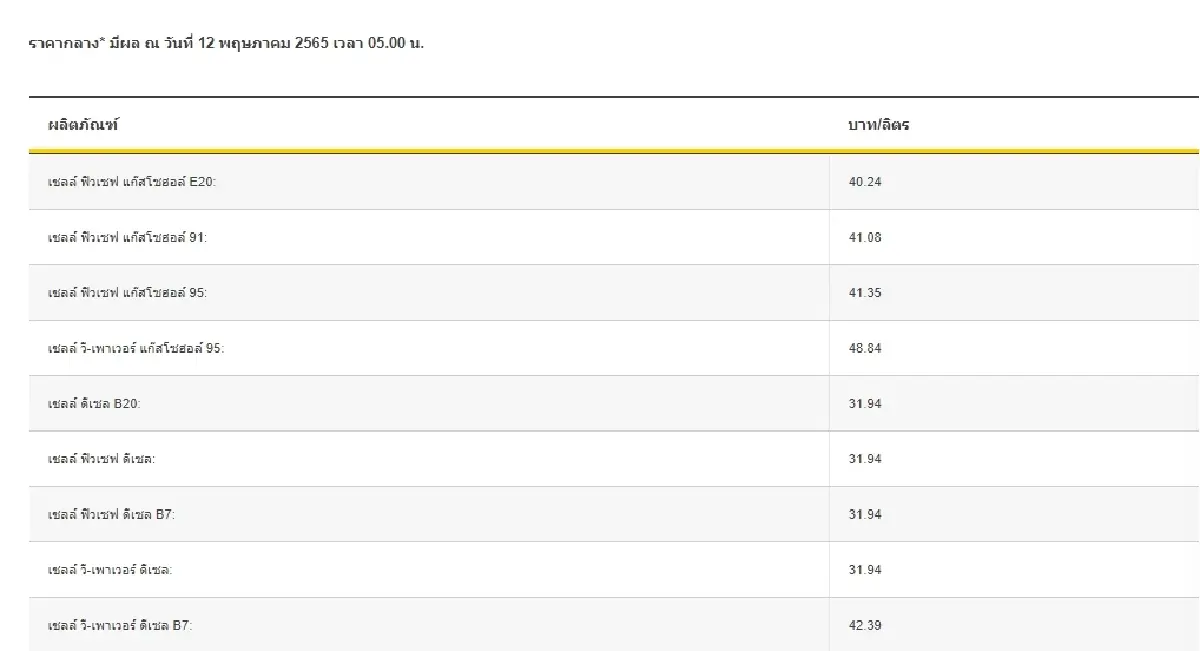
Task: Click product name เชลล์ ฟิวเซฟ แก๊สโซฮอล์ 91
Action: click(x=128, y=237)
